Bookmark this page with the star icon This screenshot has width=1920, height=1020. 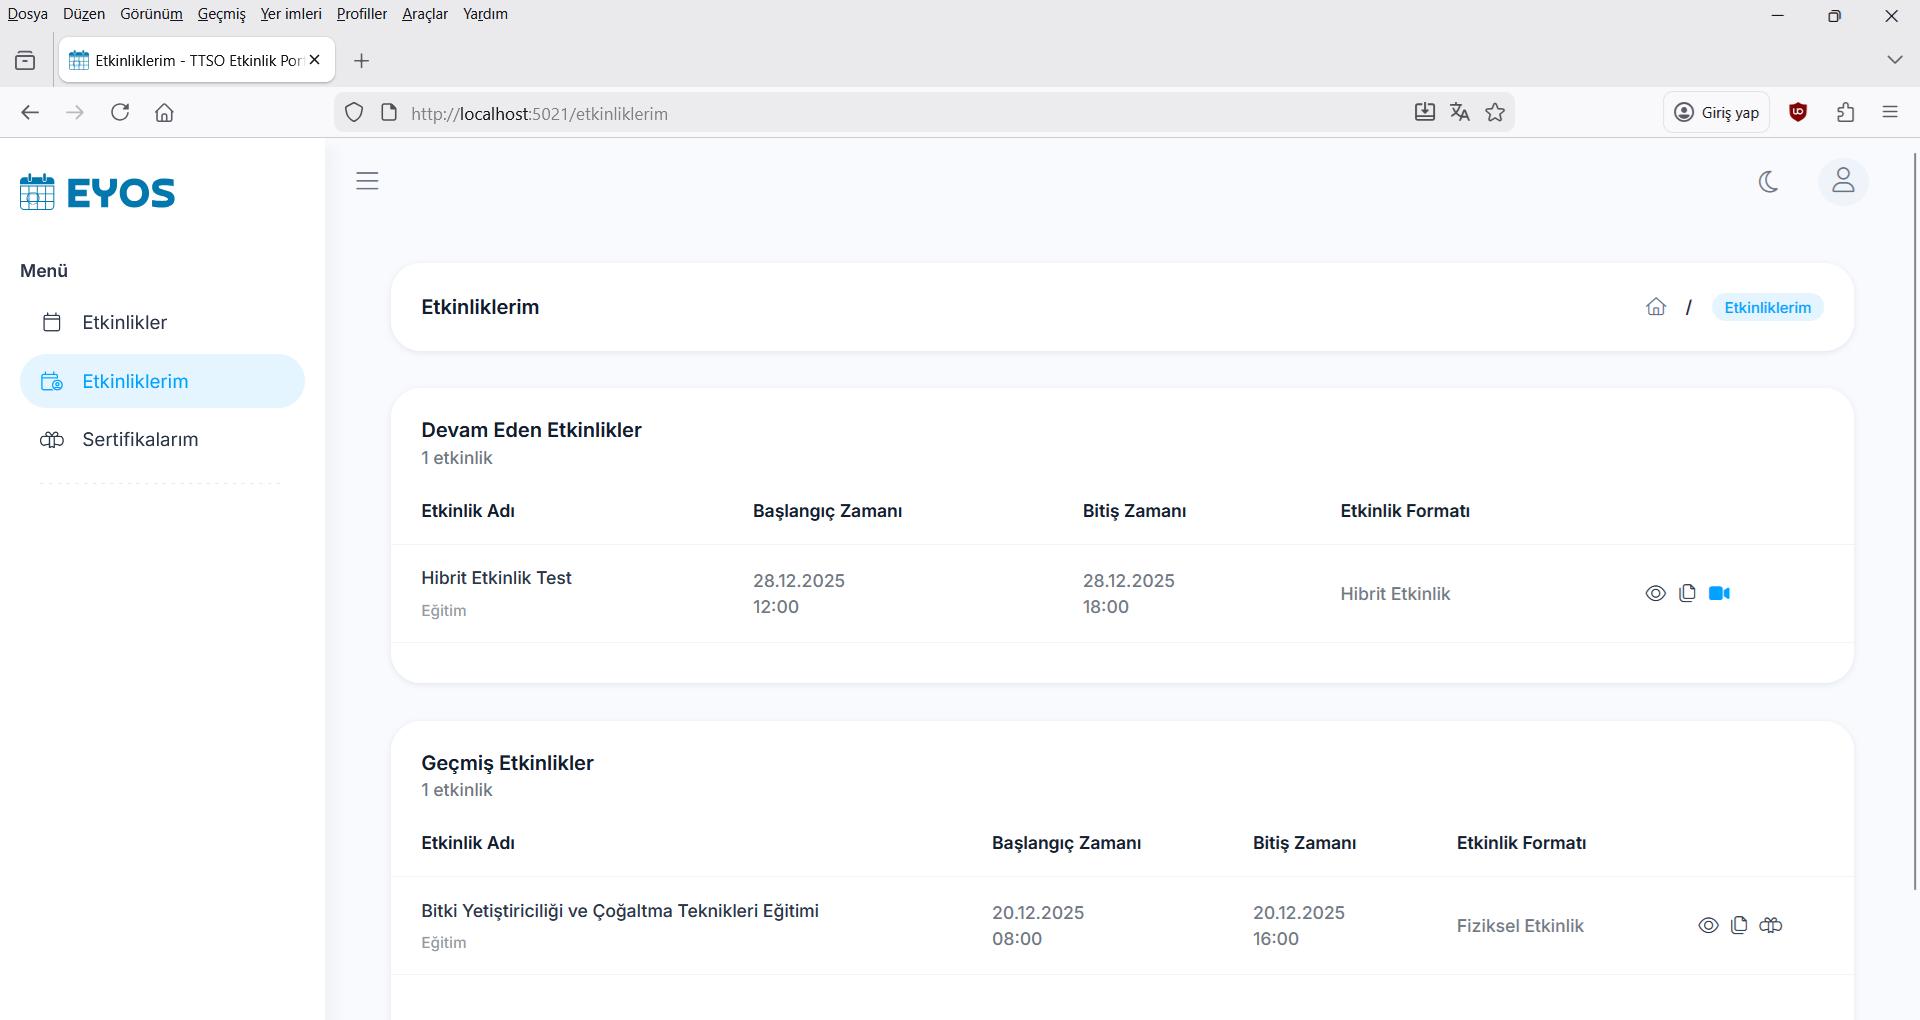[1495, 113]
